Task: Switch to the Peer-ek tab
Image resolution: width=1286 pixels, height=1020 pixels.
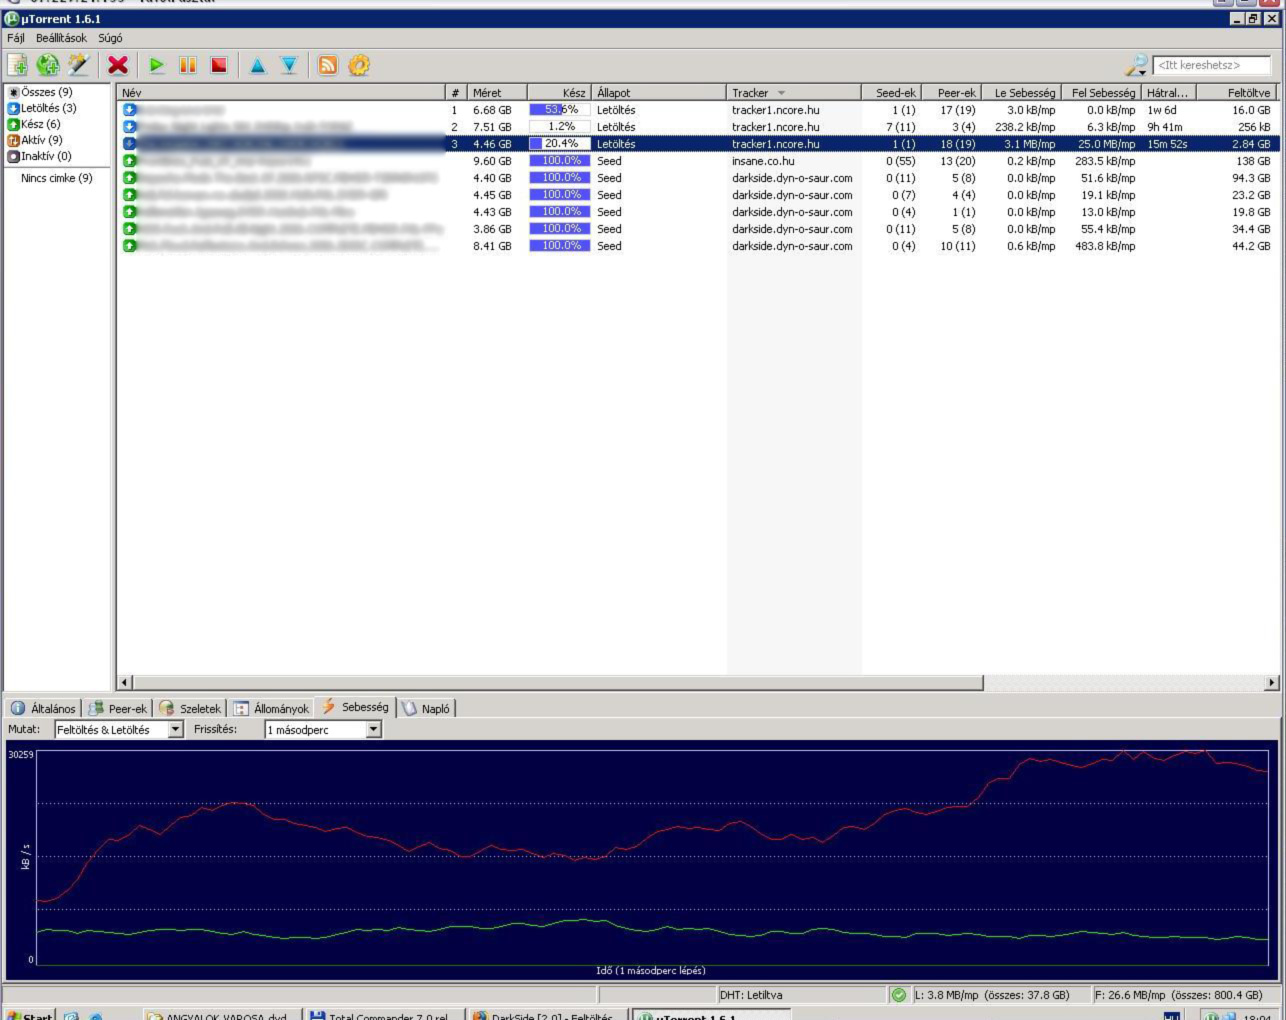Action: (x=118, y=708)
